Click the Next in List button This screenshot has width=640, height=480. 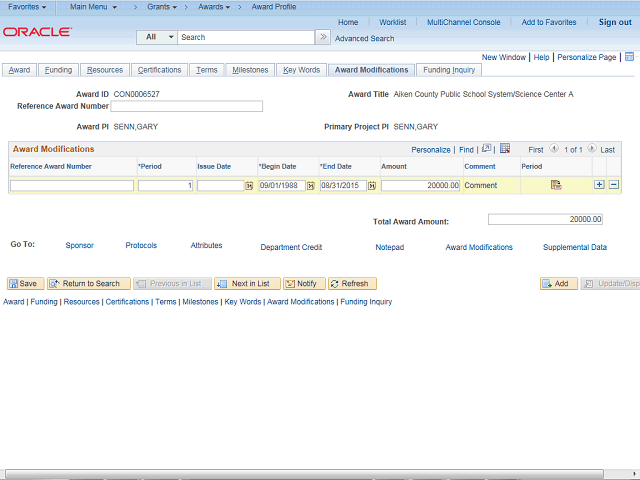[247, 283]
